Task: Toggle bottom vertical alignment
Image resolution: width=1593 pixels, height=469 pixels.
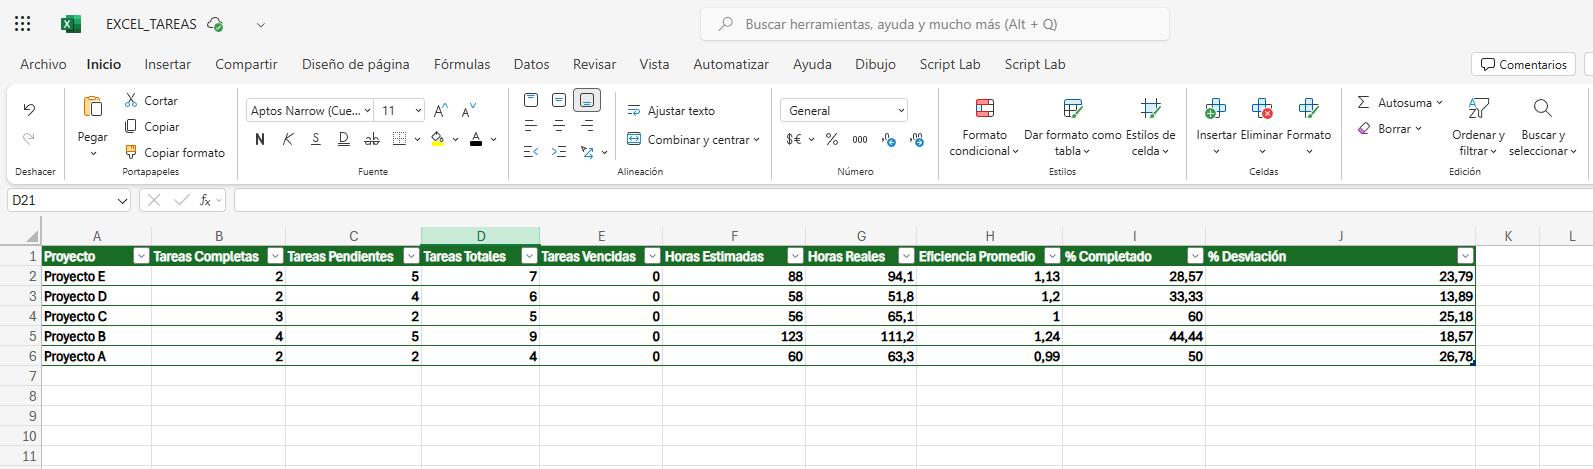Action: click(587, 100)
